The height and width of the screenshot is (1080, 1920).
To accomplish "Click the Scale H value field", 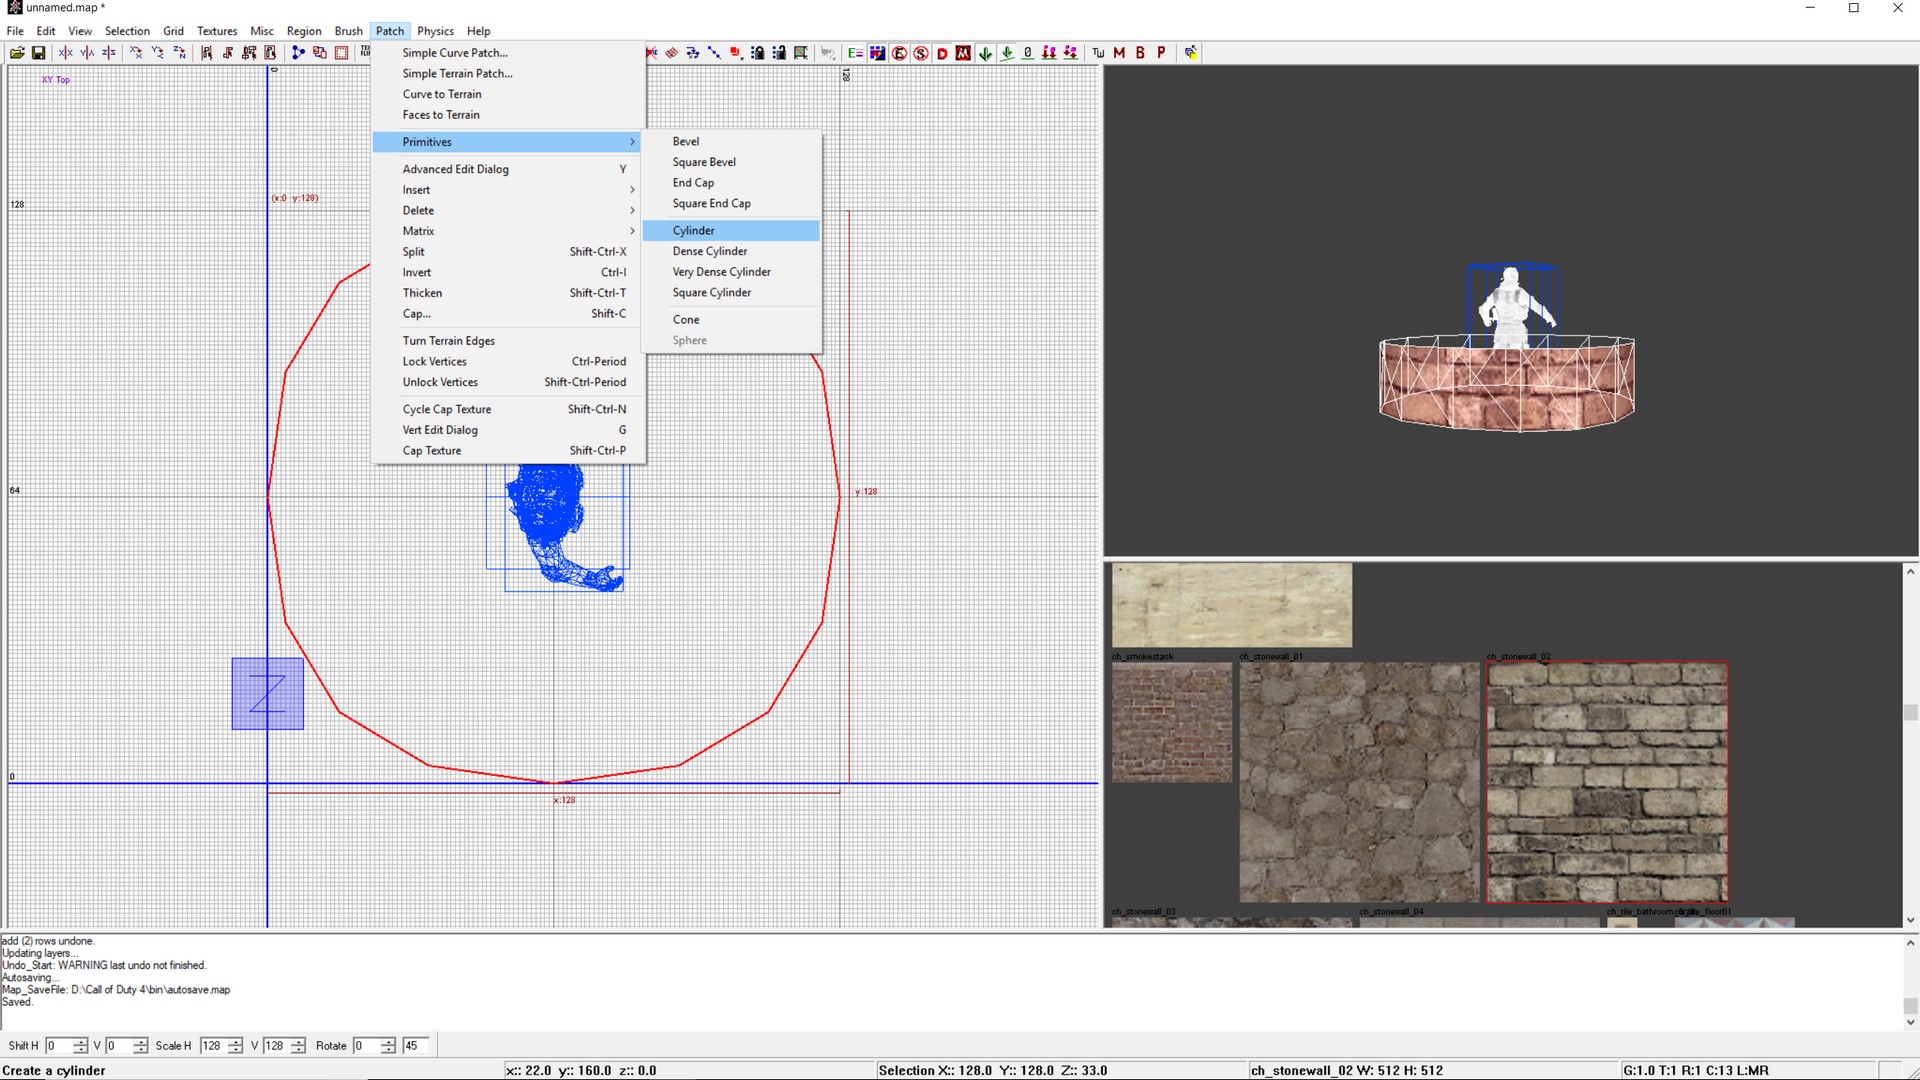I will pyautogui.click(x=212, y=1046).
